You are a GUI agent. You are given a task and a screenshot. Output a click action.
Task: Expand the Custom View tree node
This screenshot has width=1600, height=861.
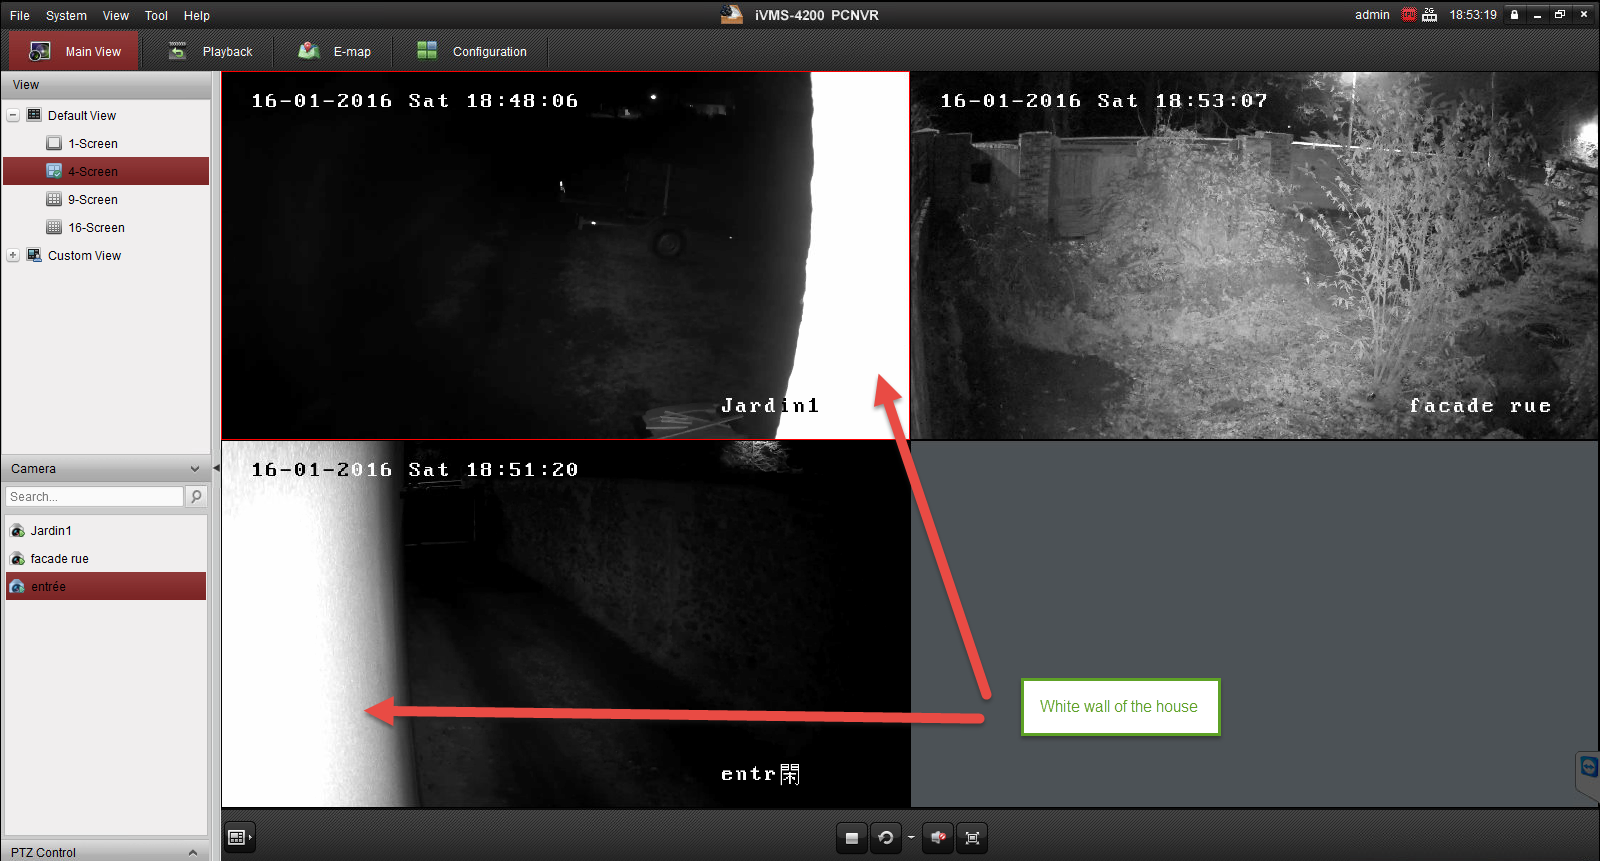point(13,256)
